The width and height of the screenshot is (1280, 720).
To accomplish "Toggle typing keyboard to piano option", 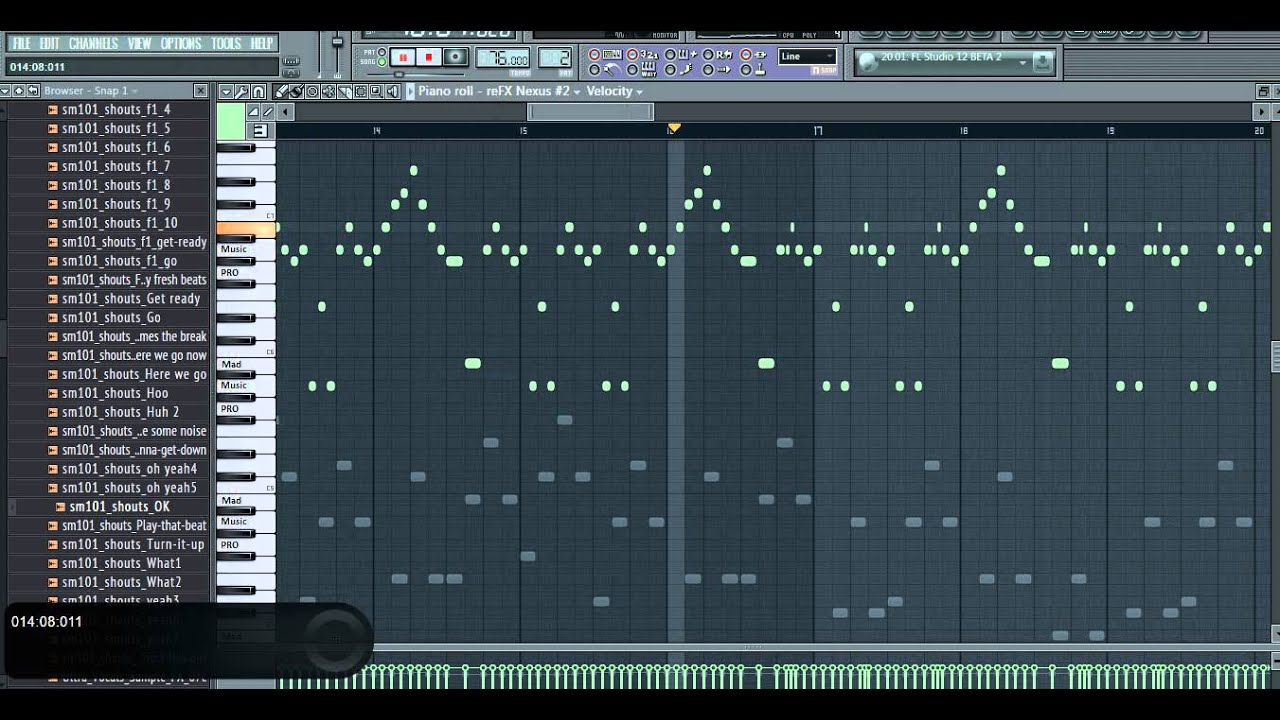I will [595, 55].
